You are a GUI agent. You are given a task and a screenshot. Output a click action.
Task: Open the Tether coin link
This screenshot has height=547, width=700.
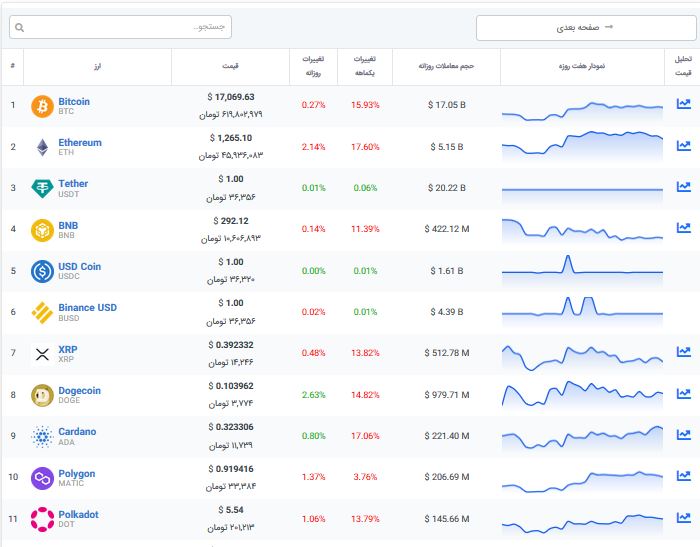(73, 184)
